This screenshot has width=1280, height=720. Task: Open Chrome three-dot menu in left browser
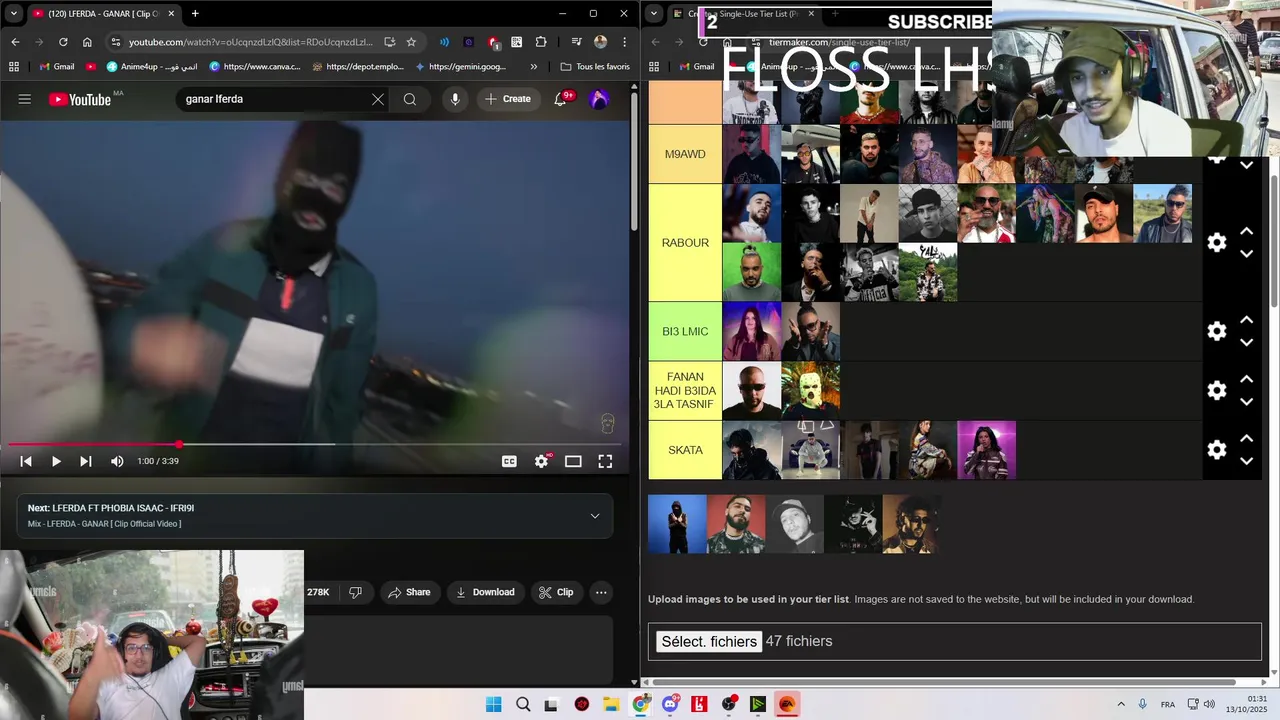624,42
